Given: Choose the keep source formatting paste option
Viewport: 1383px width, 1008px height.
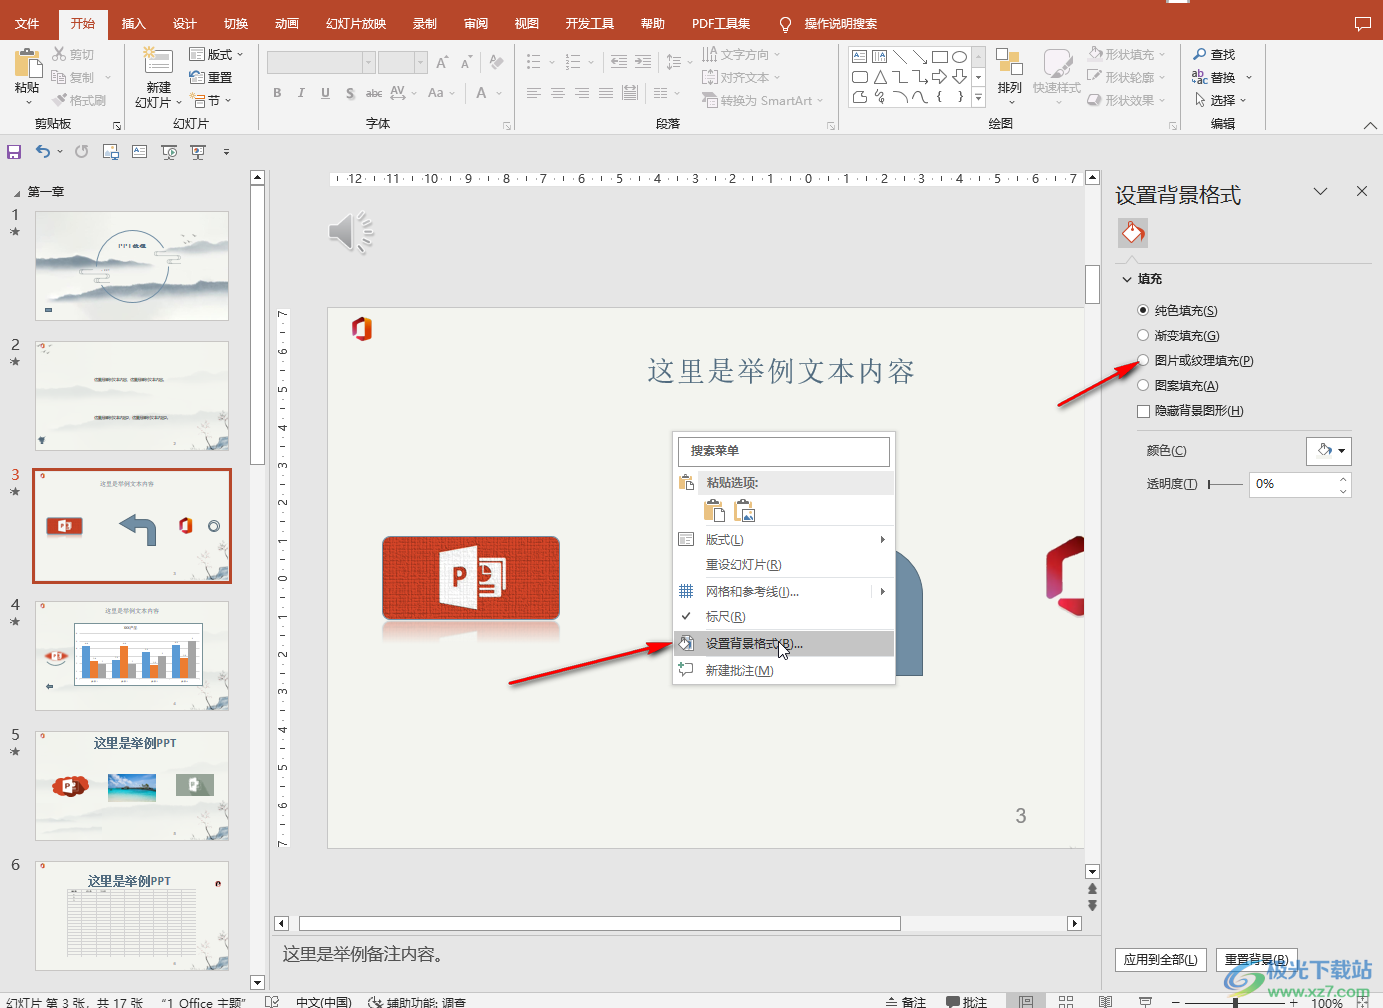Looking at the screenshot, I should point(715,511).
